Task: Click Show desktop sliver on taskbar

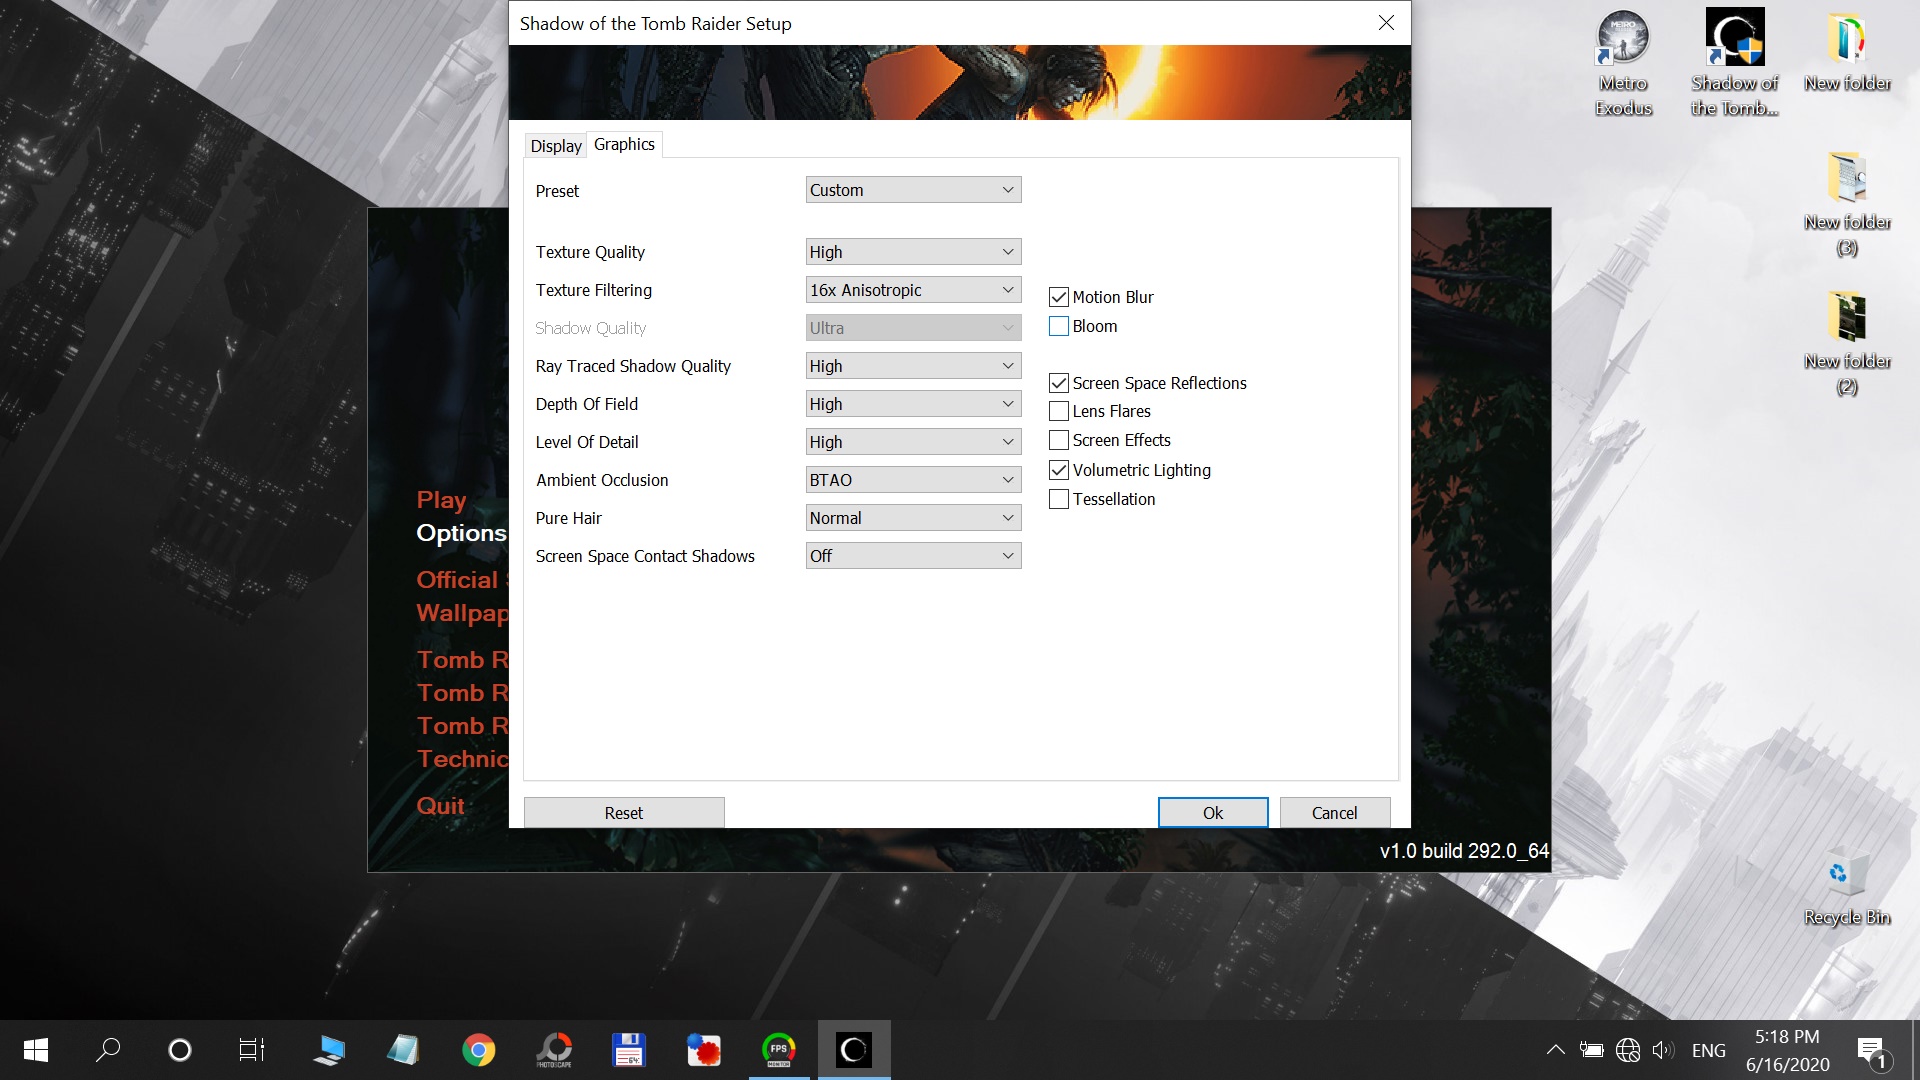Action: [1915, 1050]
